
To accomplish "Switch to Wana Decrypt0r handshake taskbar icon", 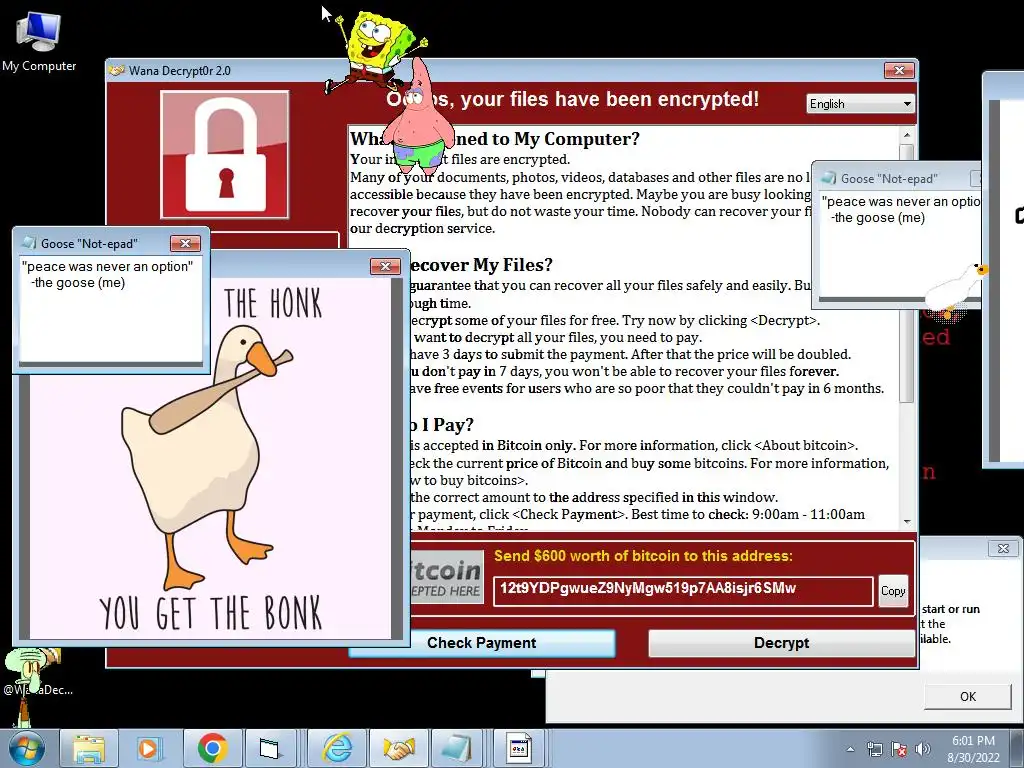I will (x=398, y=749).
